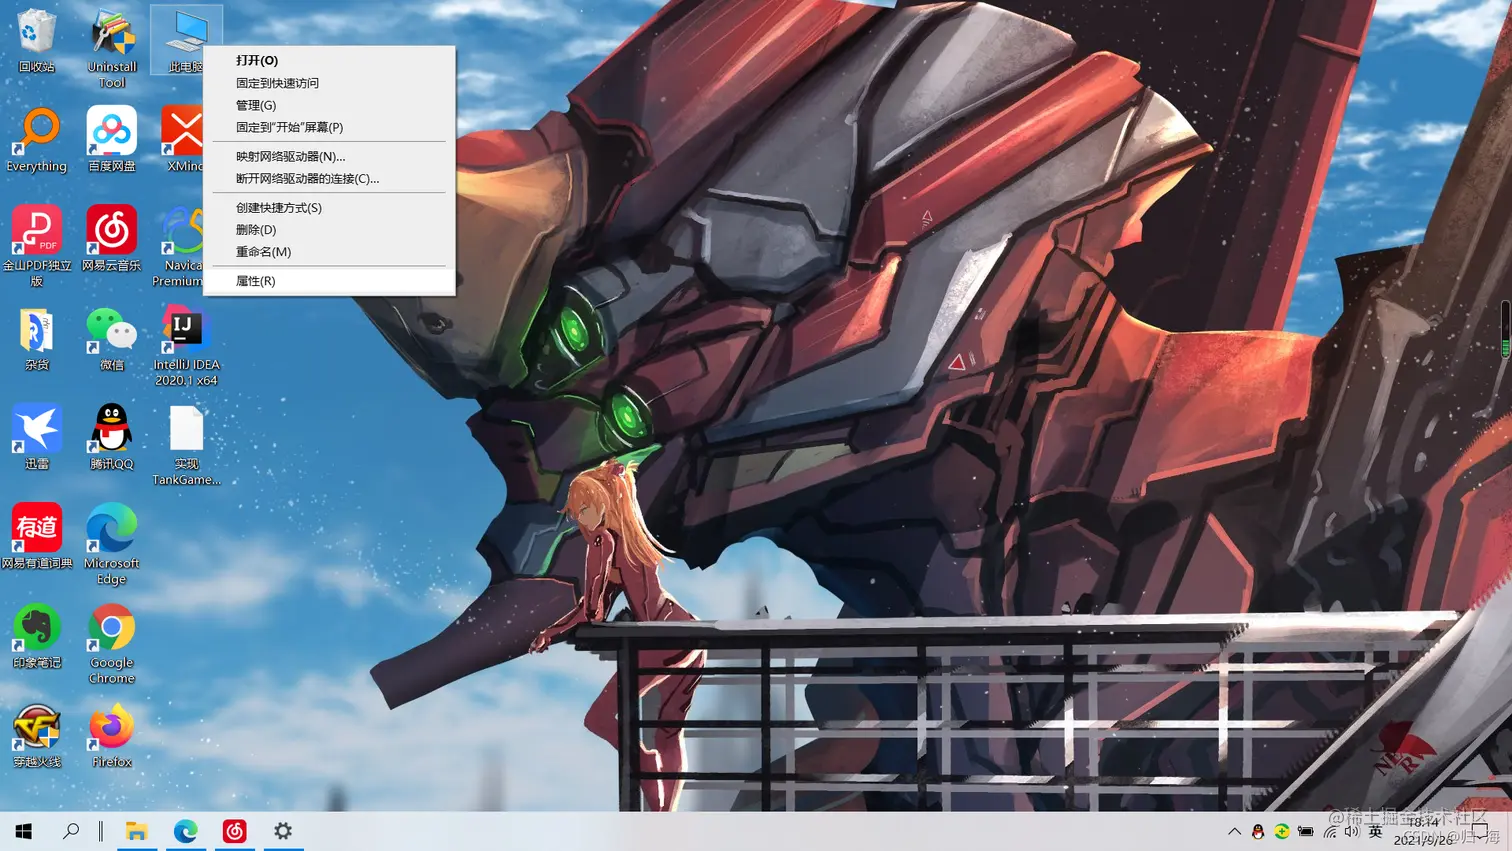Select the XMind desktop icon
Image resolution: width=1512 pixels, height=851 pixels.
[x=184, y=140]
